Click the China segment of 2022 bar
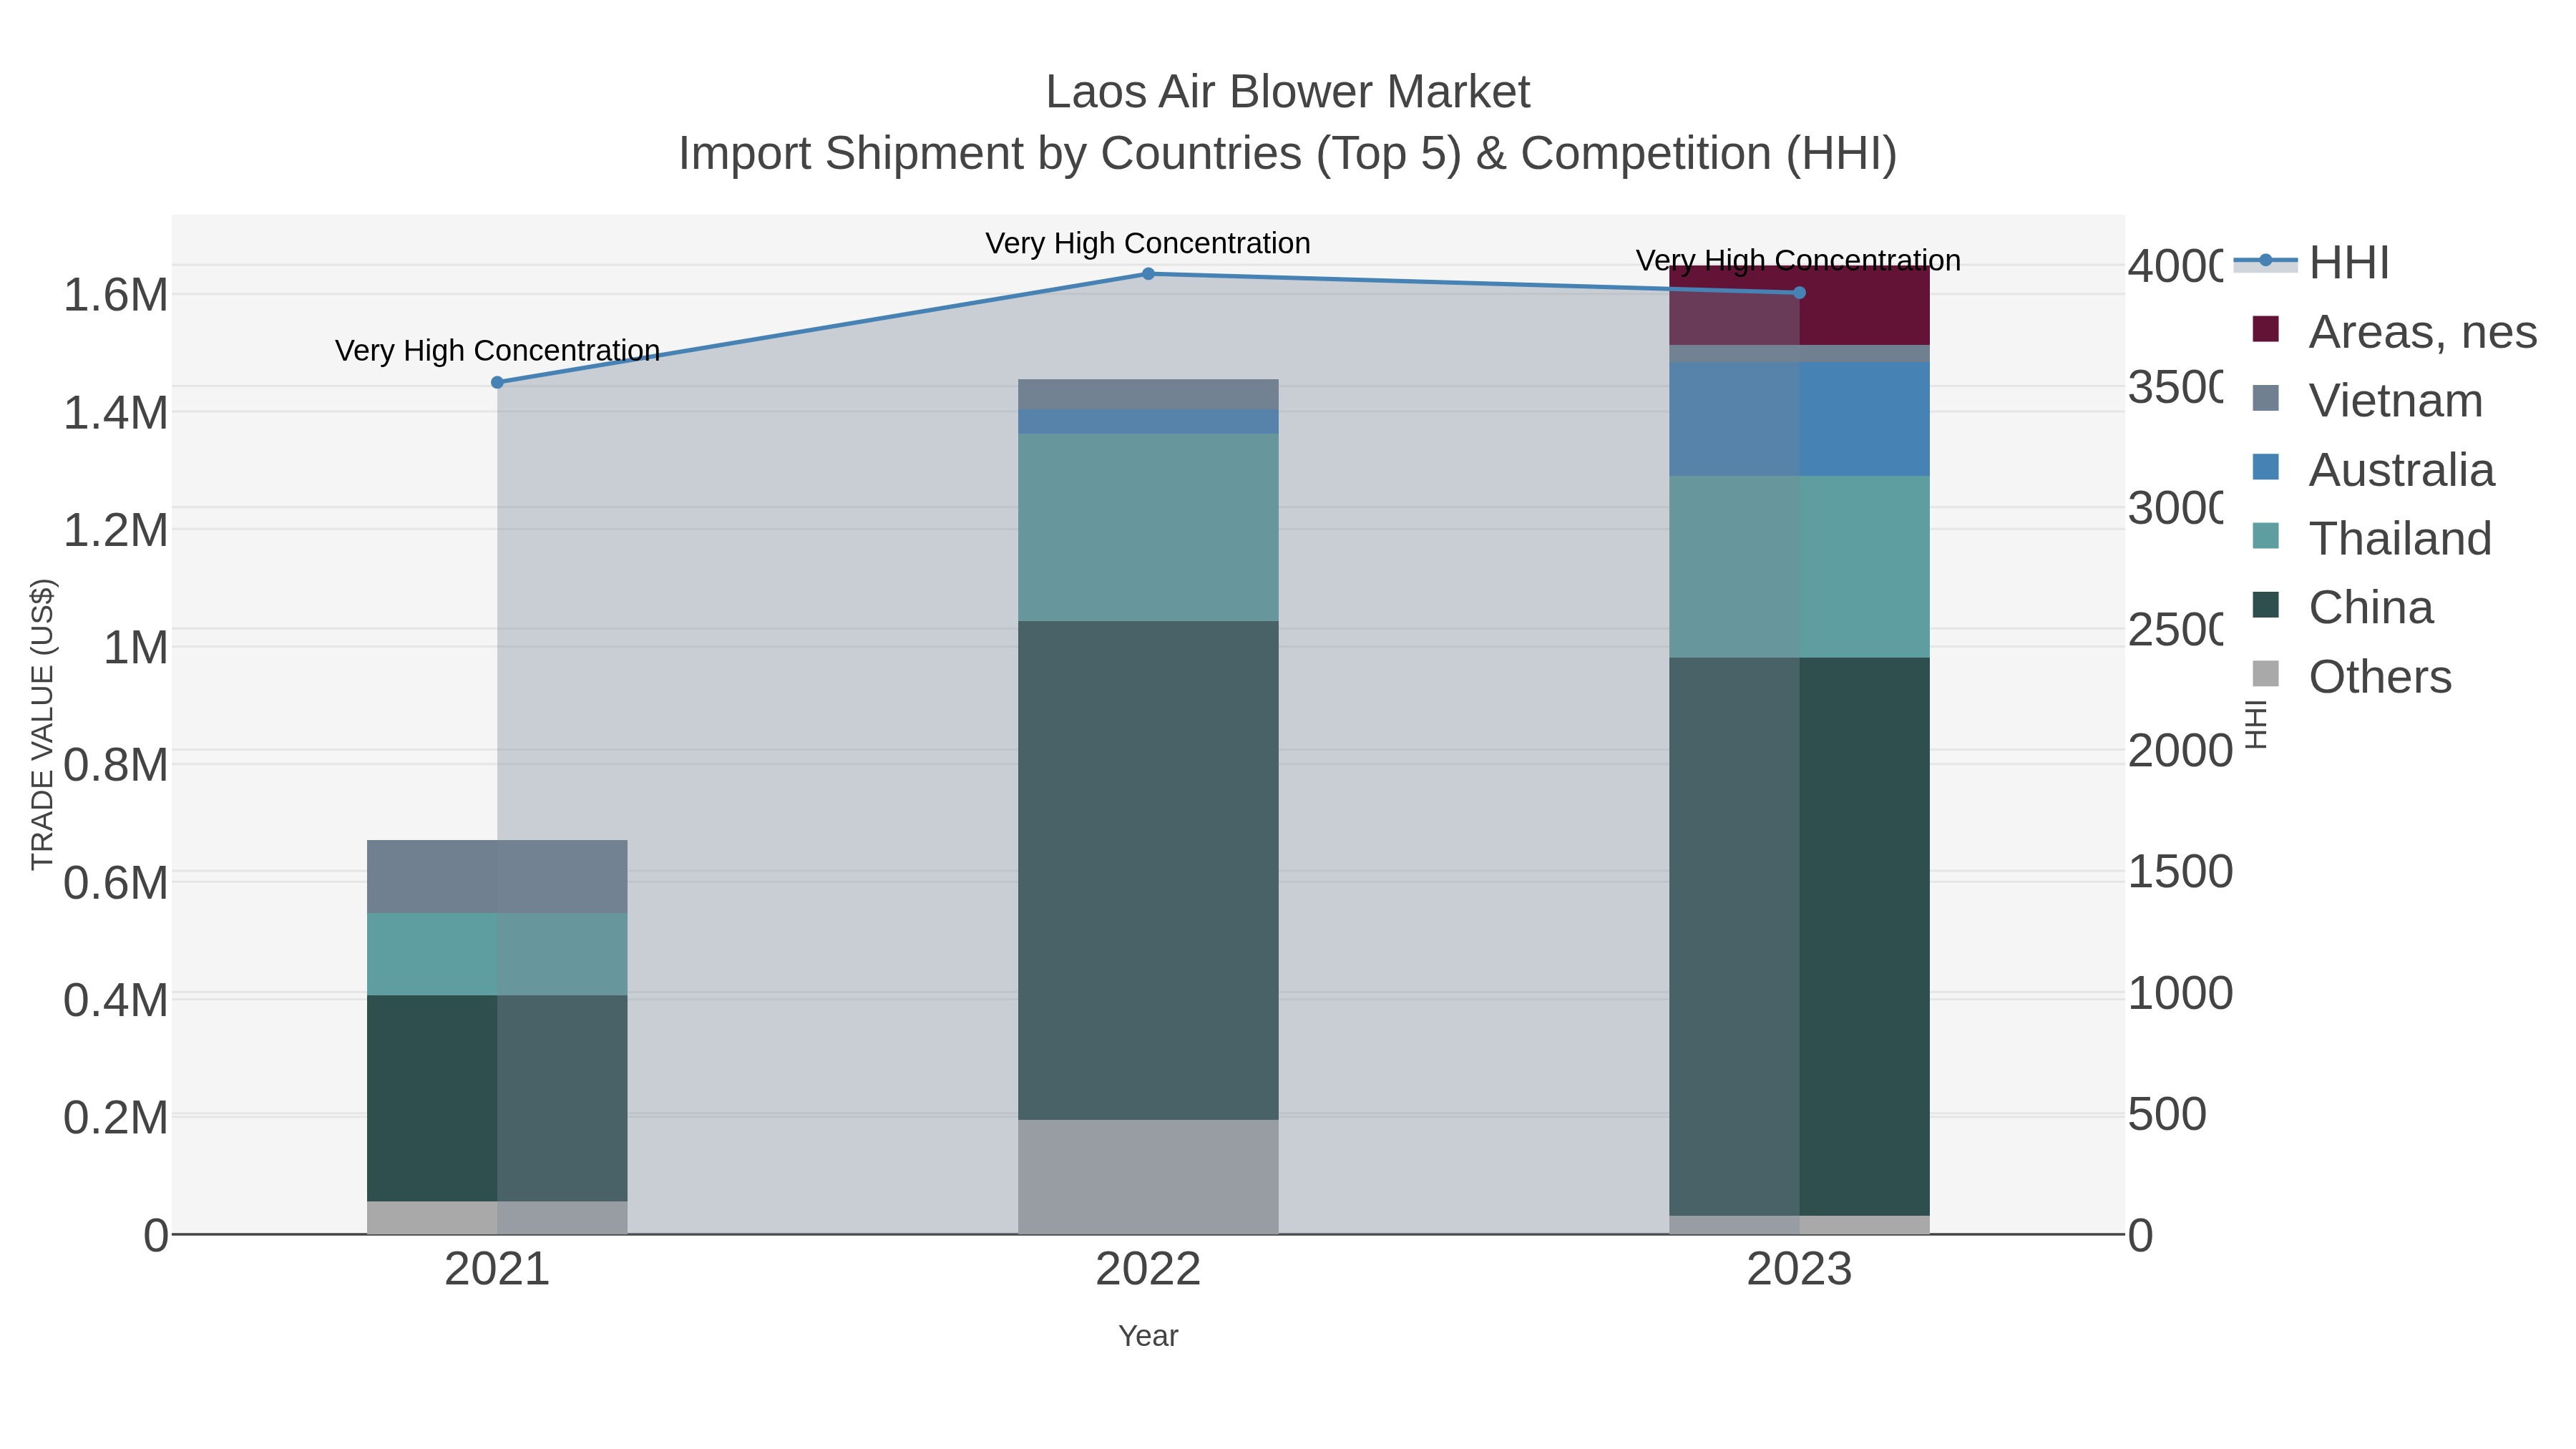Viewport: 2576px width, 1449px height. click(1148, 870)
